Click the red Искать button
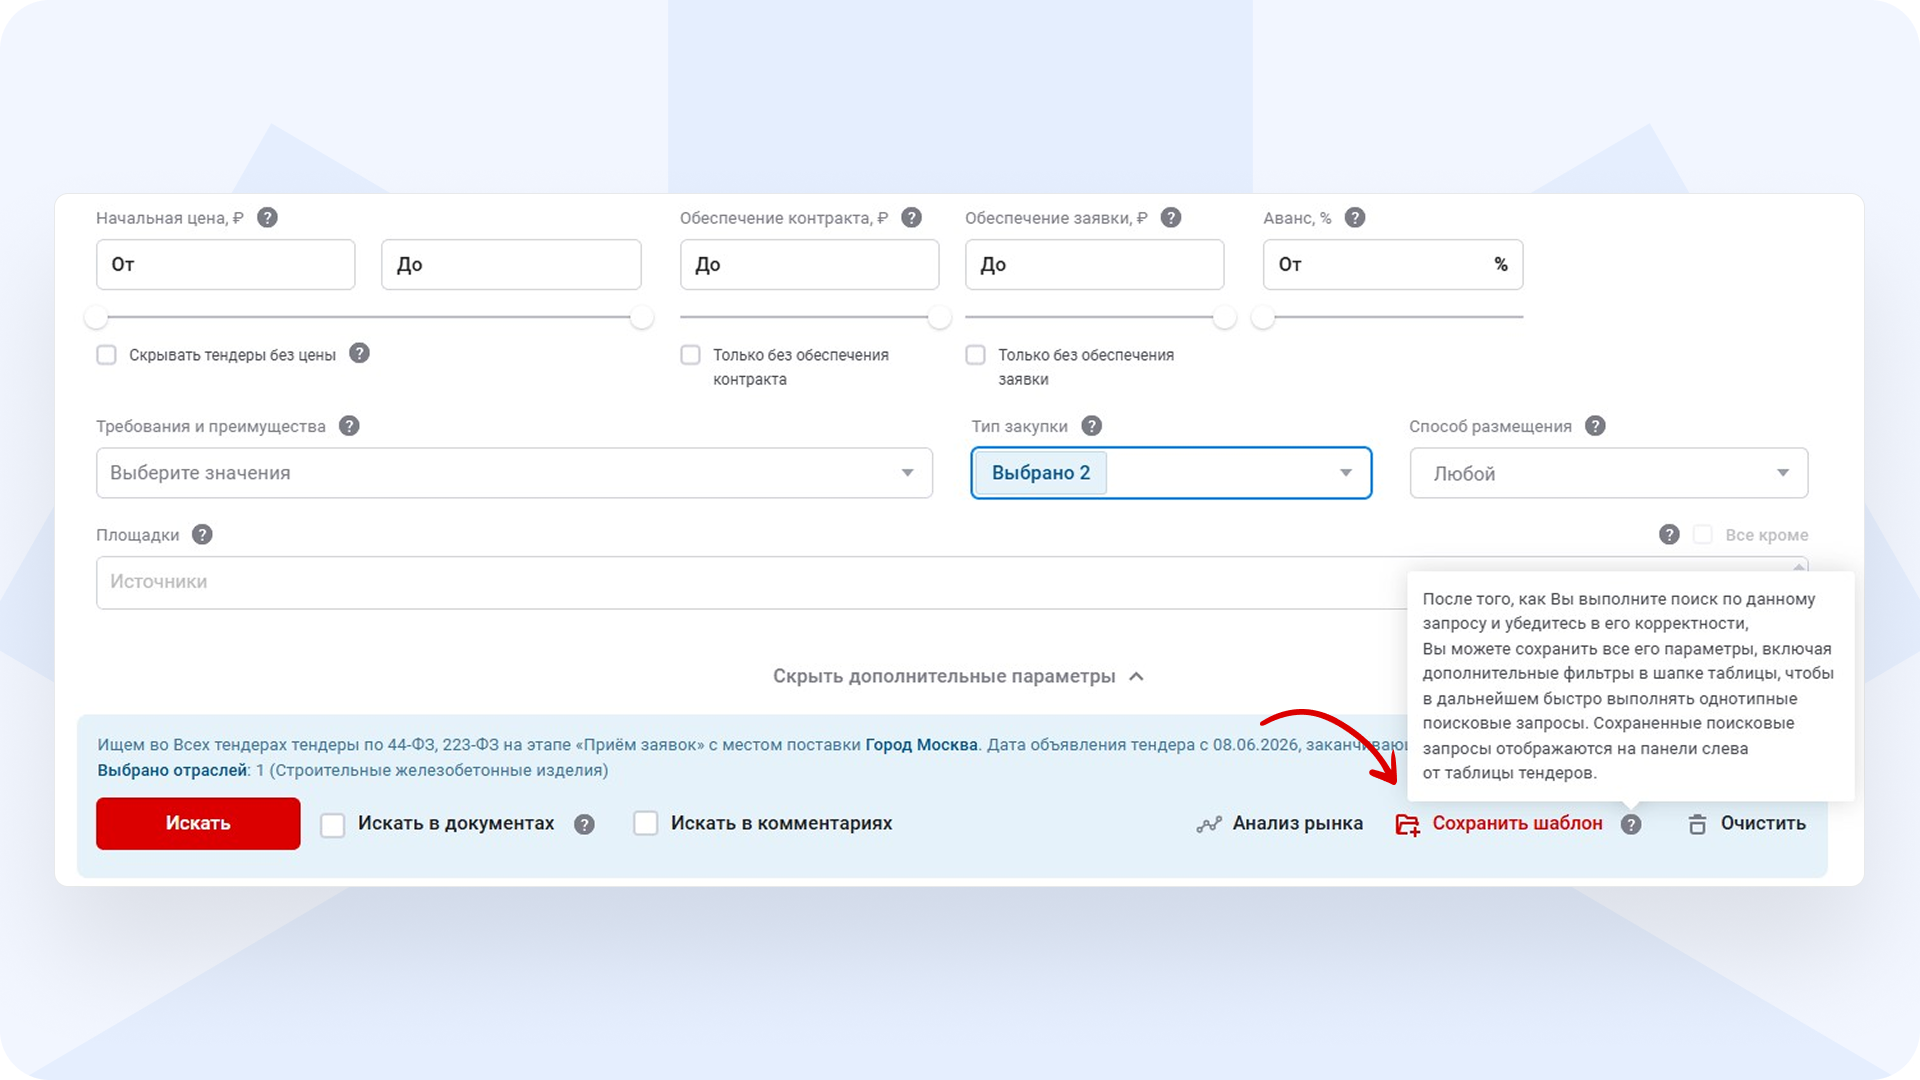This screenshot has height=1080, width=1920. [x=198, y=823]
